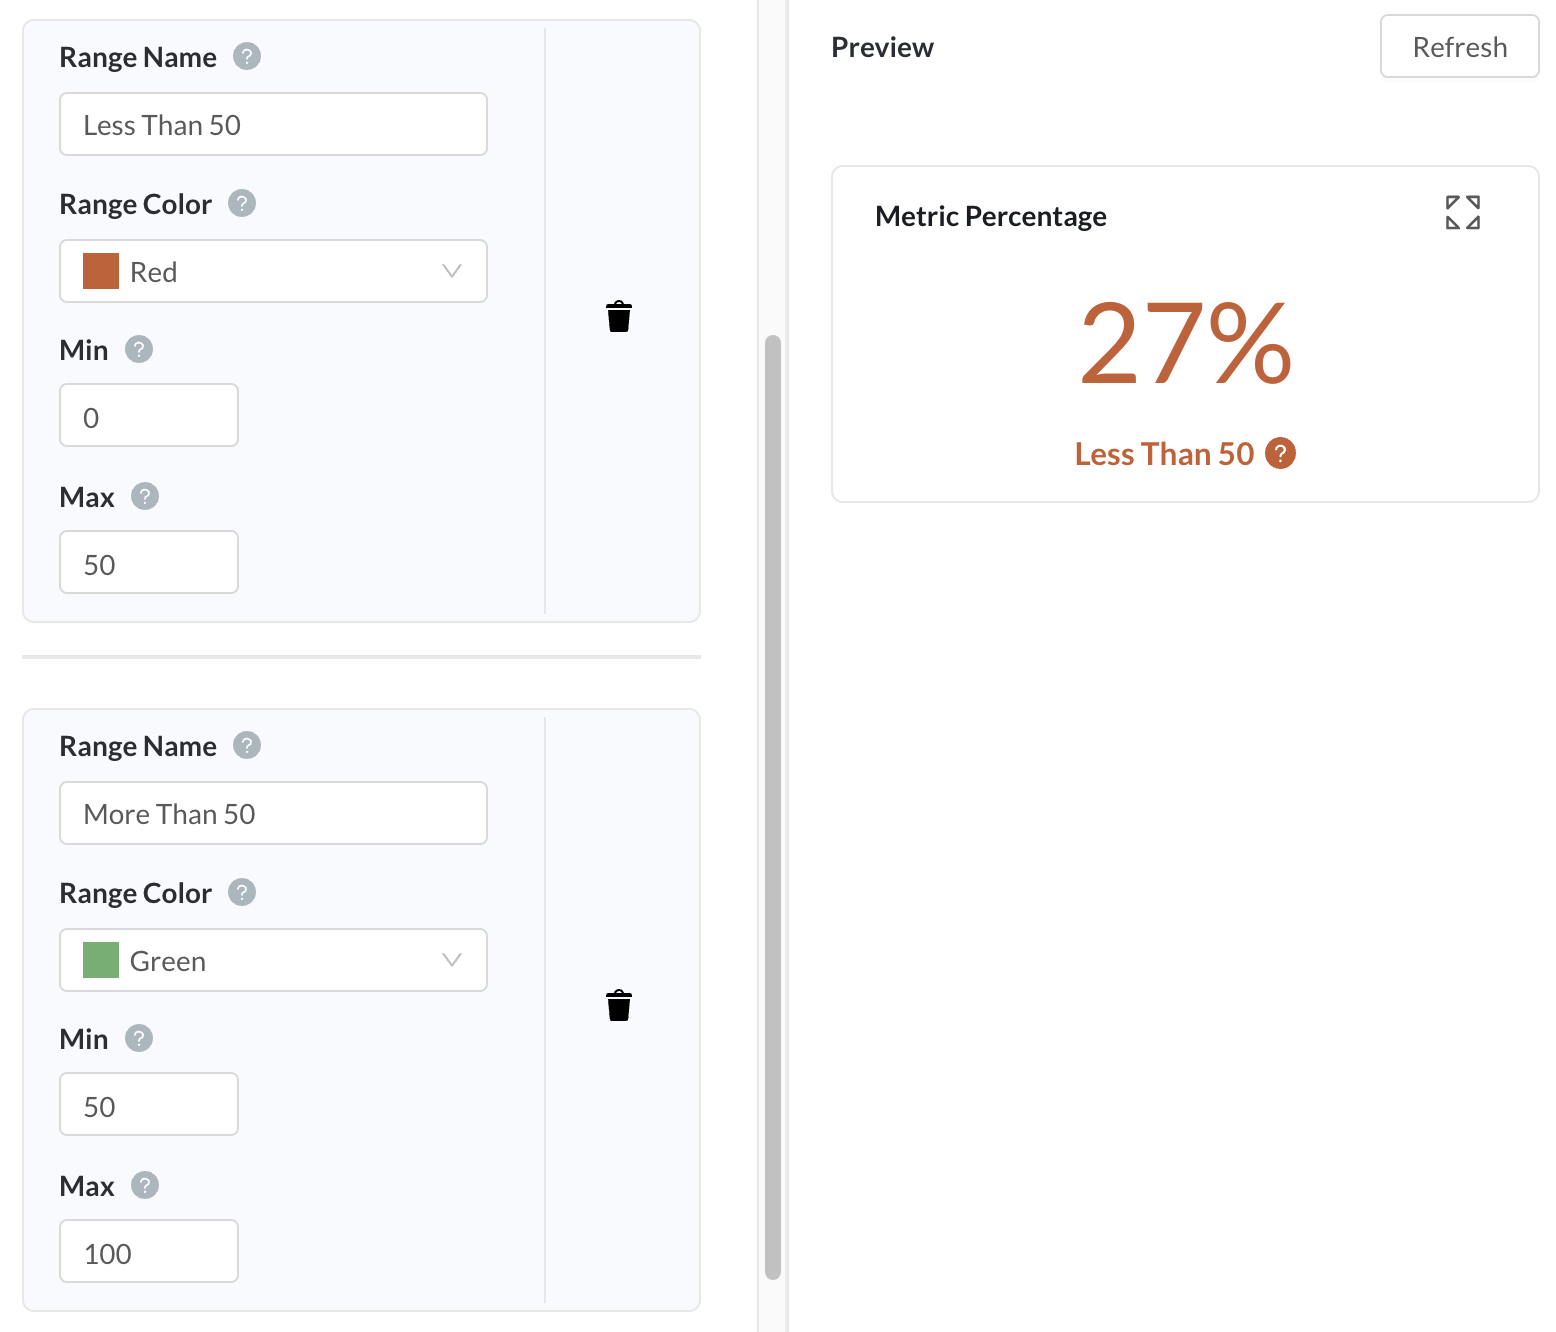
Task: Focus the More Than 50 name field
Action: pos(273,813)
